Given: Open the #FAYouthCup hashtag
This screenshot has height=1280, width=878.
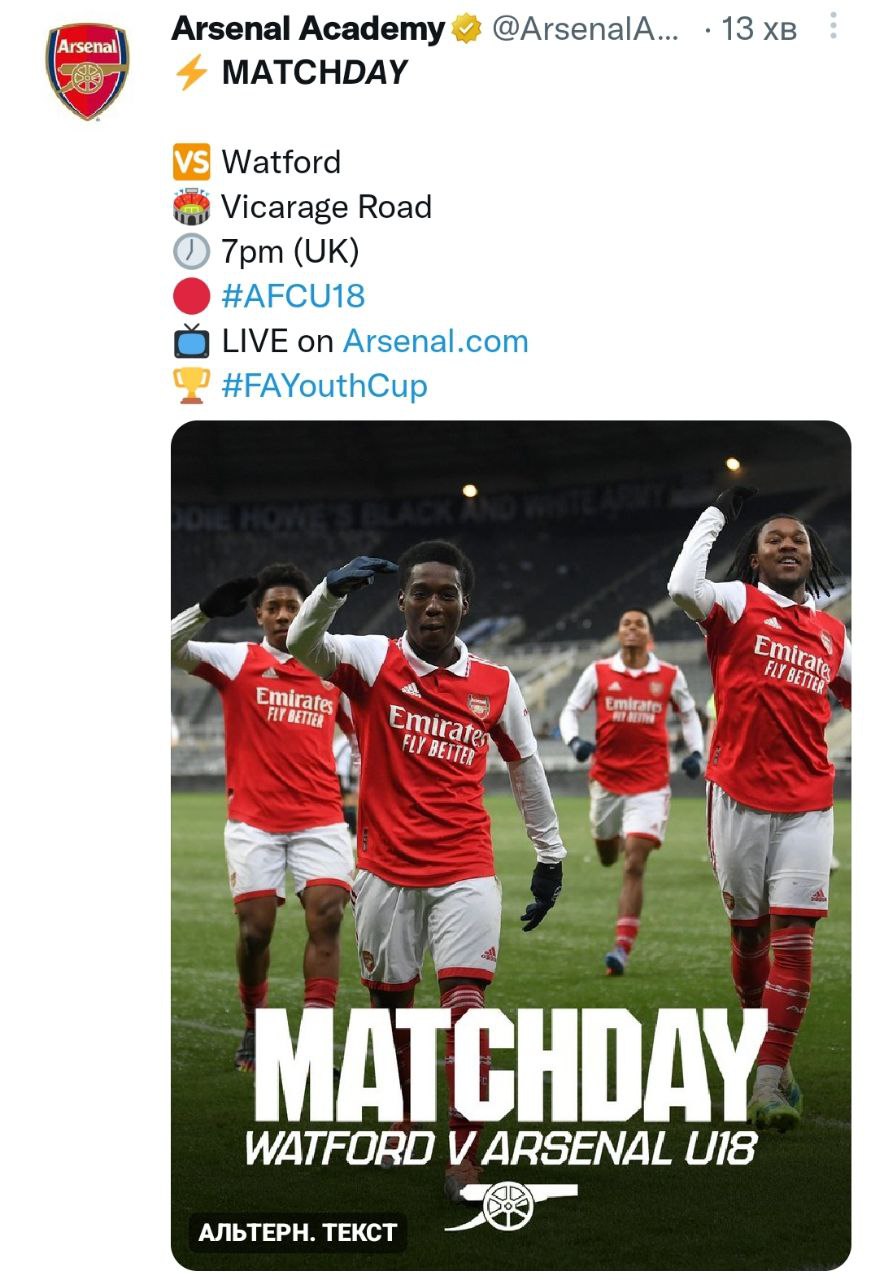Looking at the screenshot, I should (324, 386).
